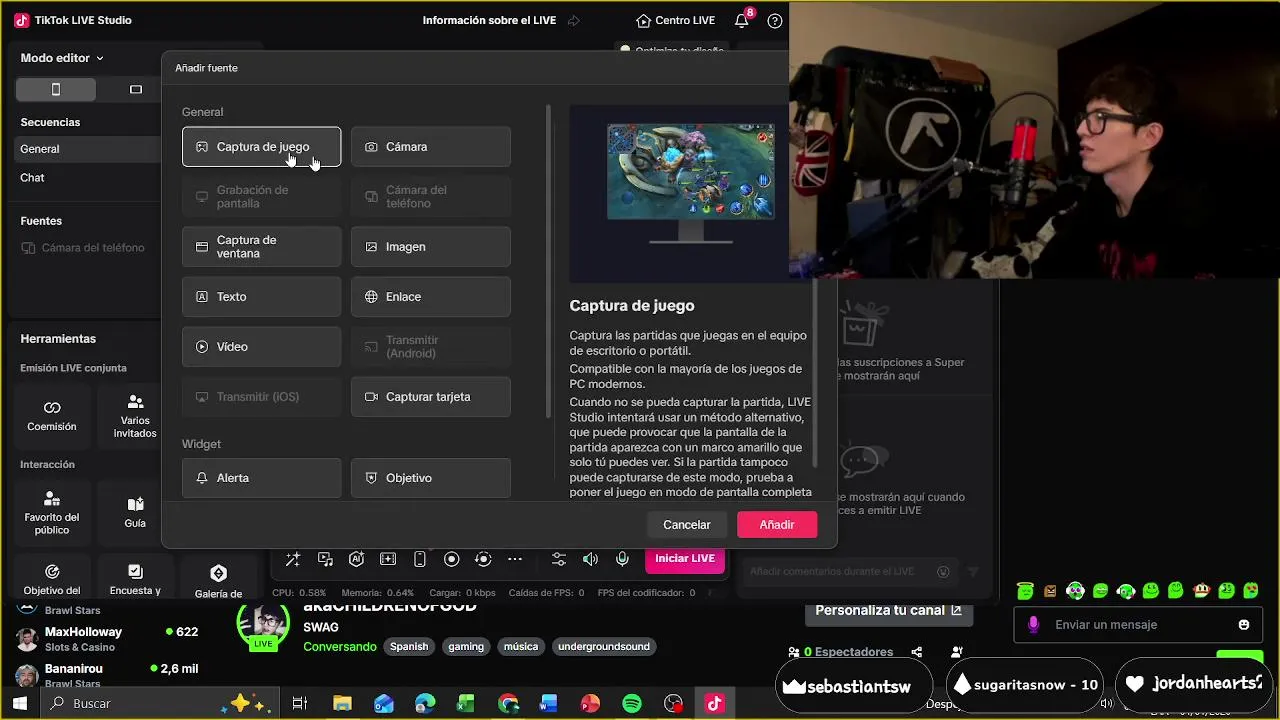This screenshot has width=1280, height=720.
Task: Open Spotify from the taskbar
Action: pyautogui.click(x=632, y=704)
